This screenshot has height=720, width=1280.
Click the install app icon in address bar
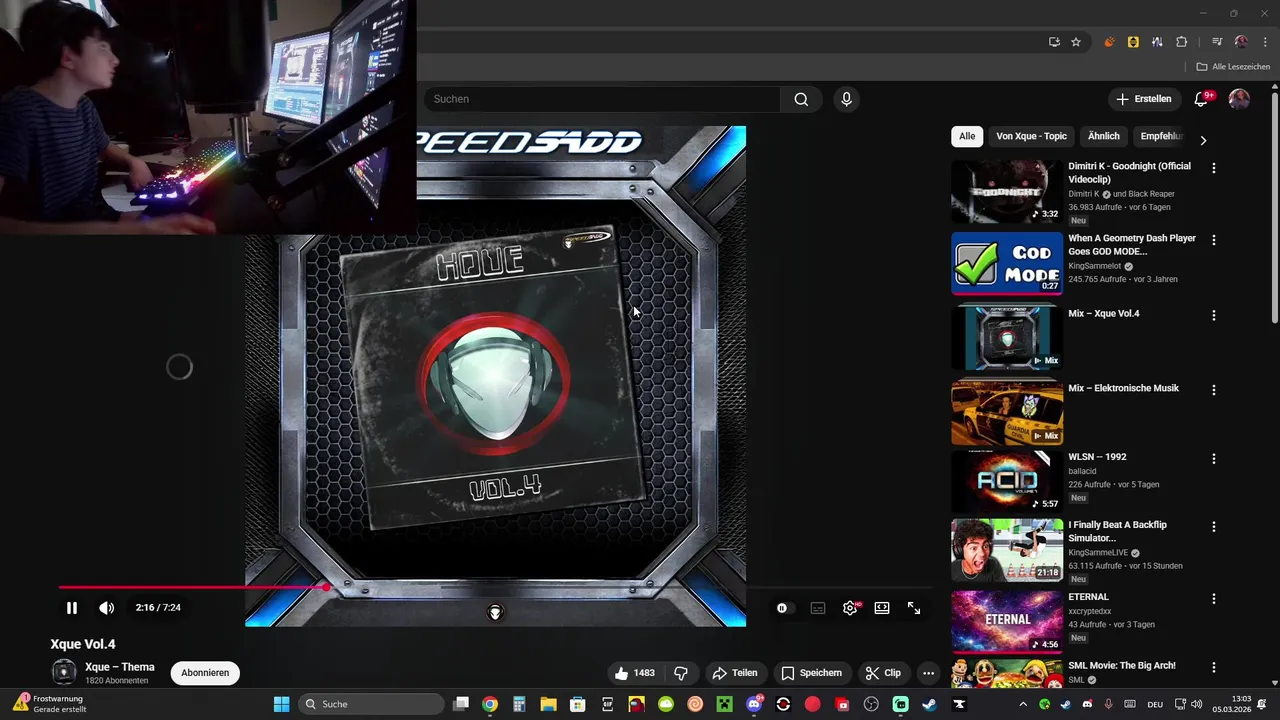1054,42
